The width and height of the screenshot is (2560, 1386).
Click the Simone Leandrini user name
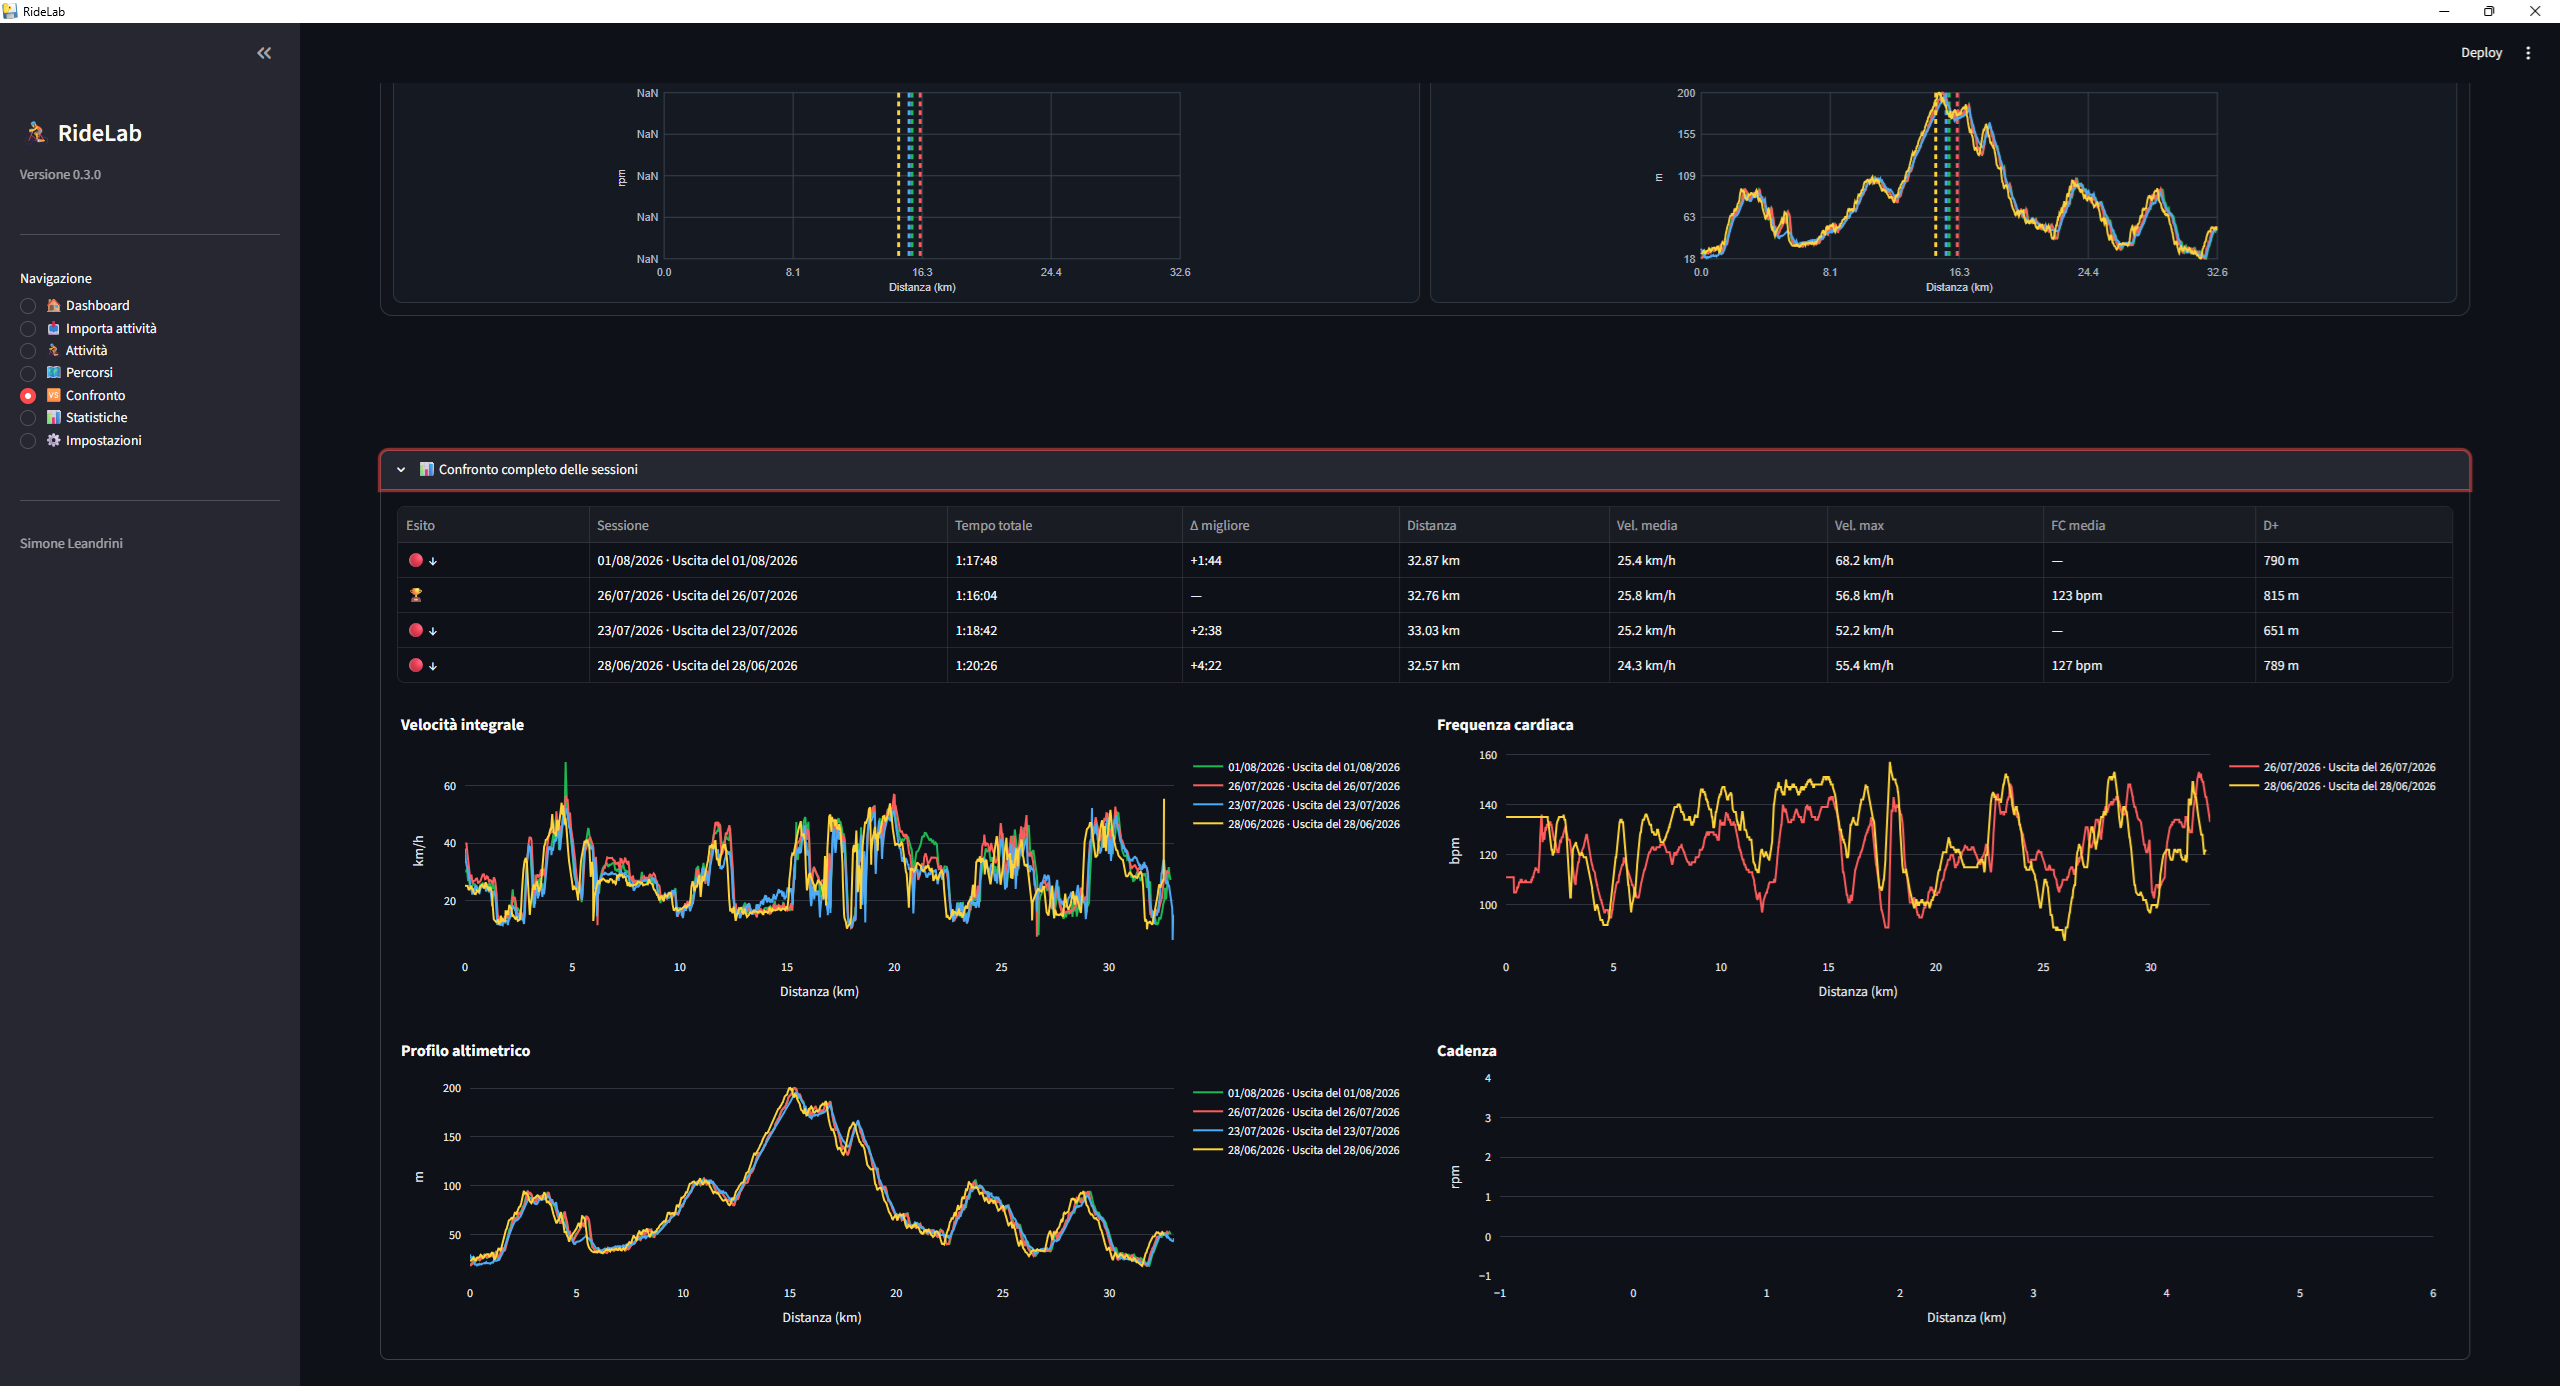click(71, 543)
